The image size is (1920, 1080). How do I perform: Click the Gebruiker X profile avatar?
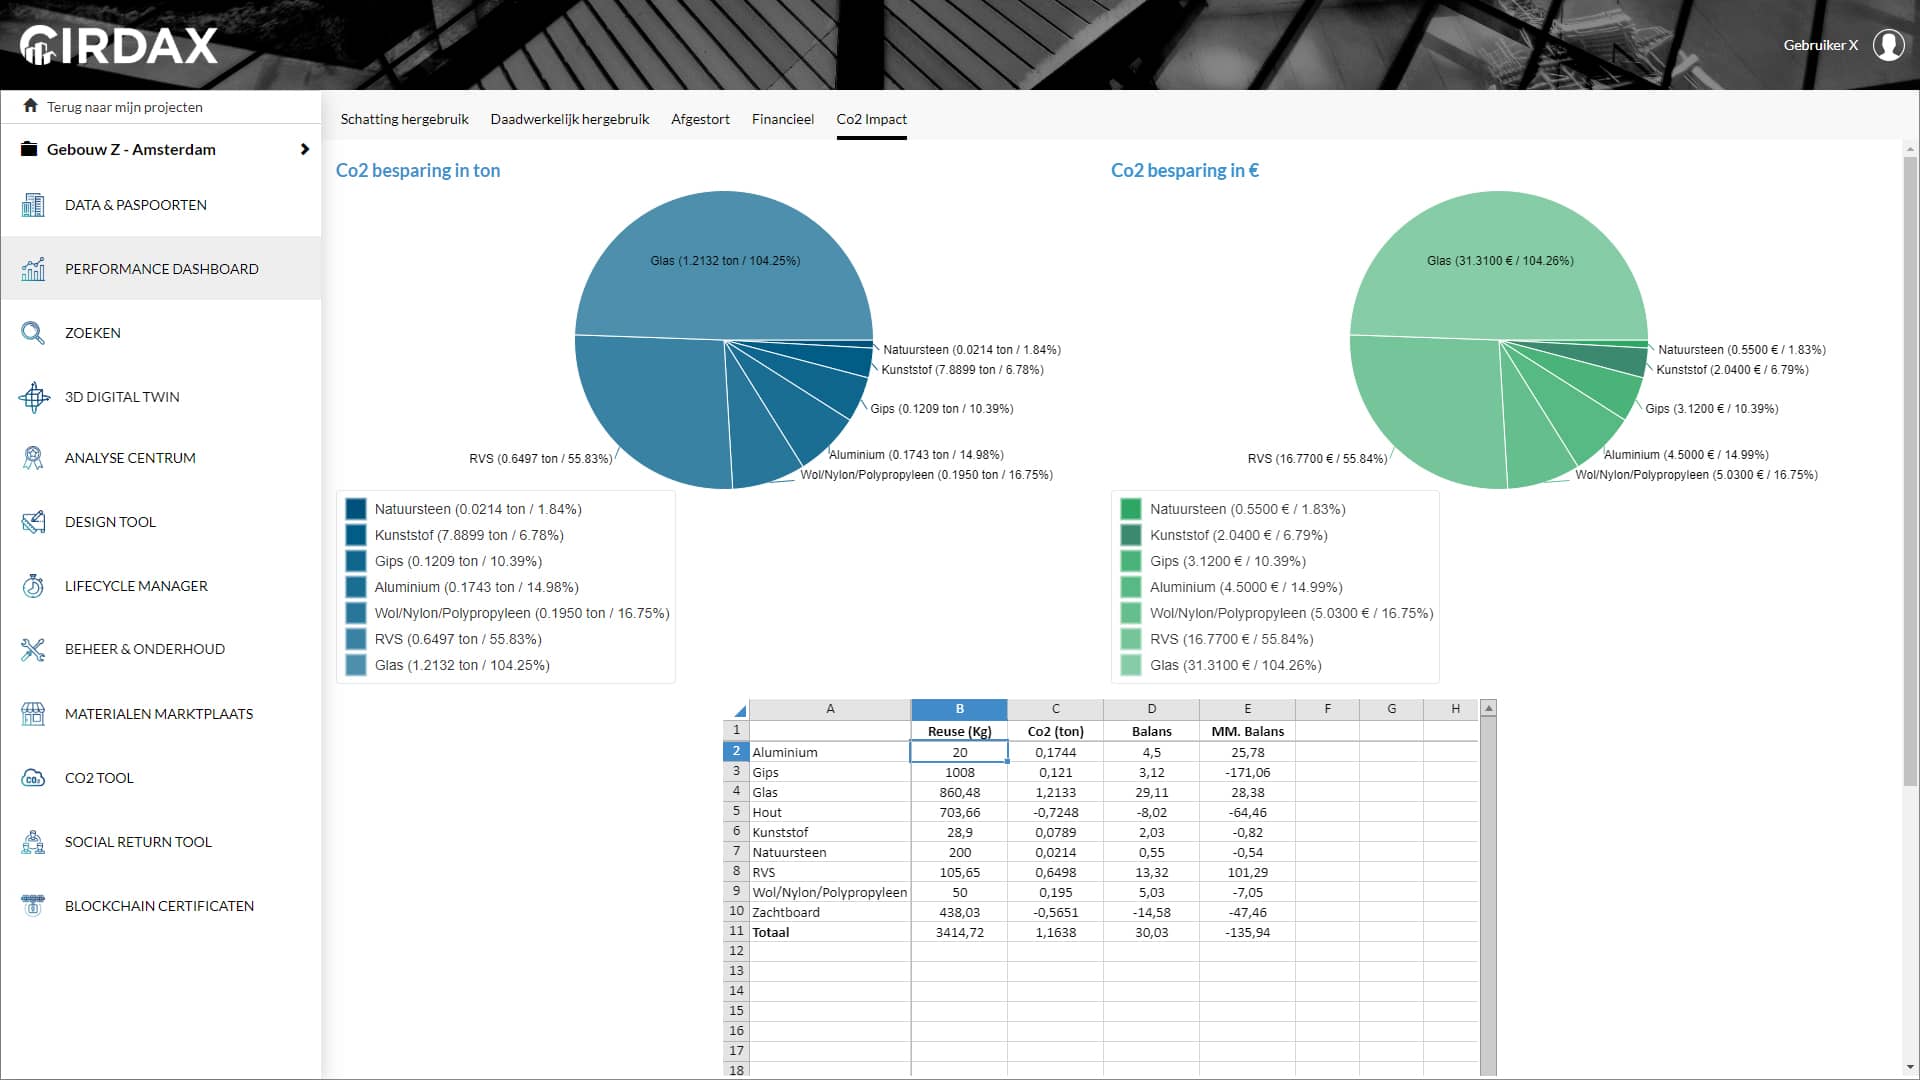(x=1888, y=45)
